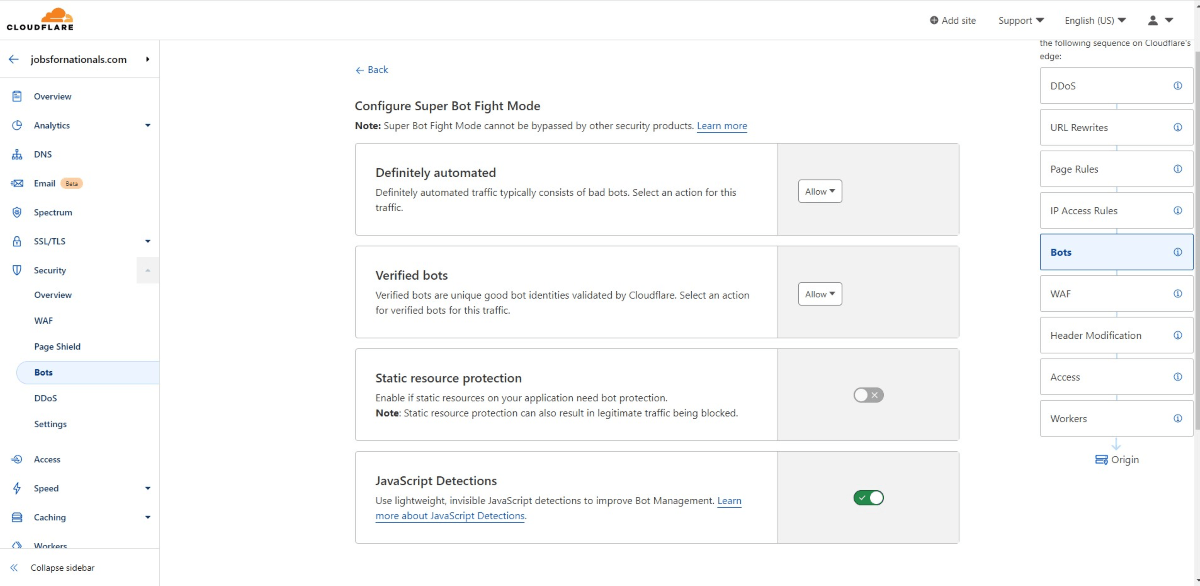Screen dimensions: 1200x586
Task: Click the Page Rules sequence box
Action: [x=1116, y=169]
